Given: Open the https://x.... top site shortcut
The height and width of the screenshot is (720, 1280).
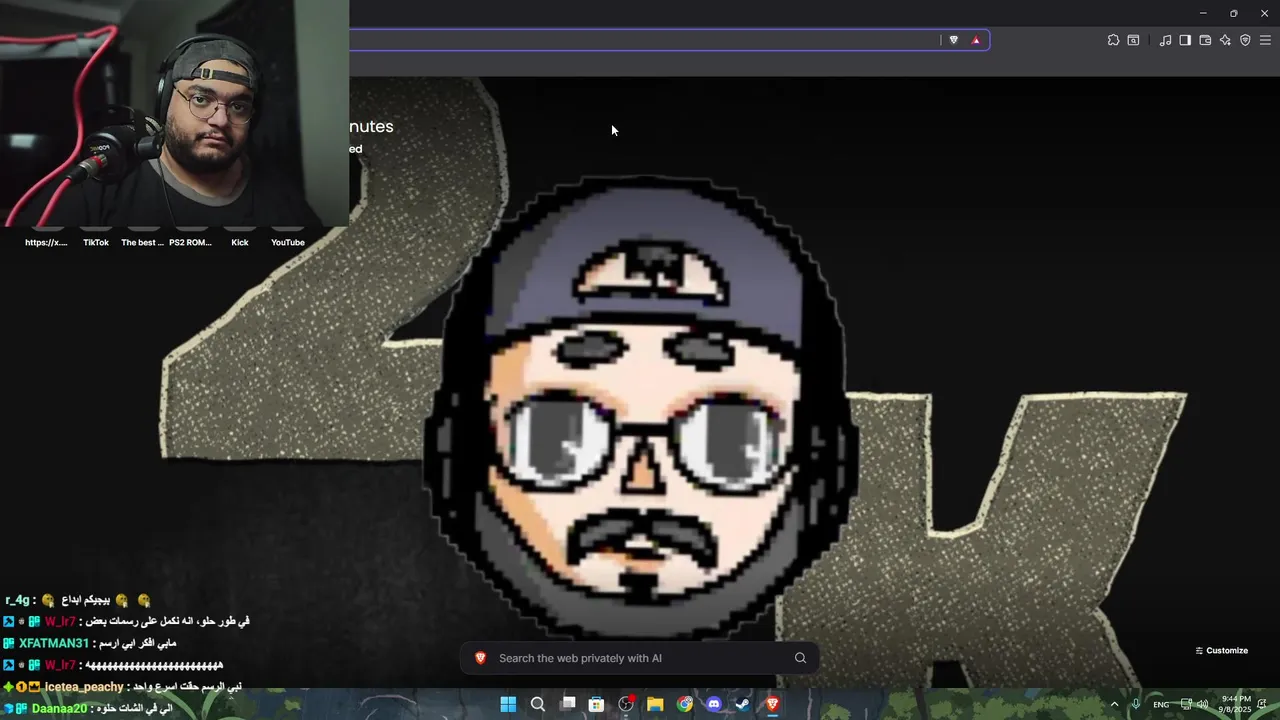Looking at the screenshot, I should 46,242.
